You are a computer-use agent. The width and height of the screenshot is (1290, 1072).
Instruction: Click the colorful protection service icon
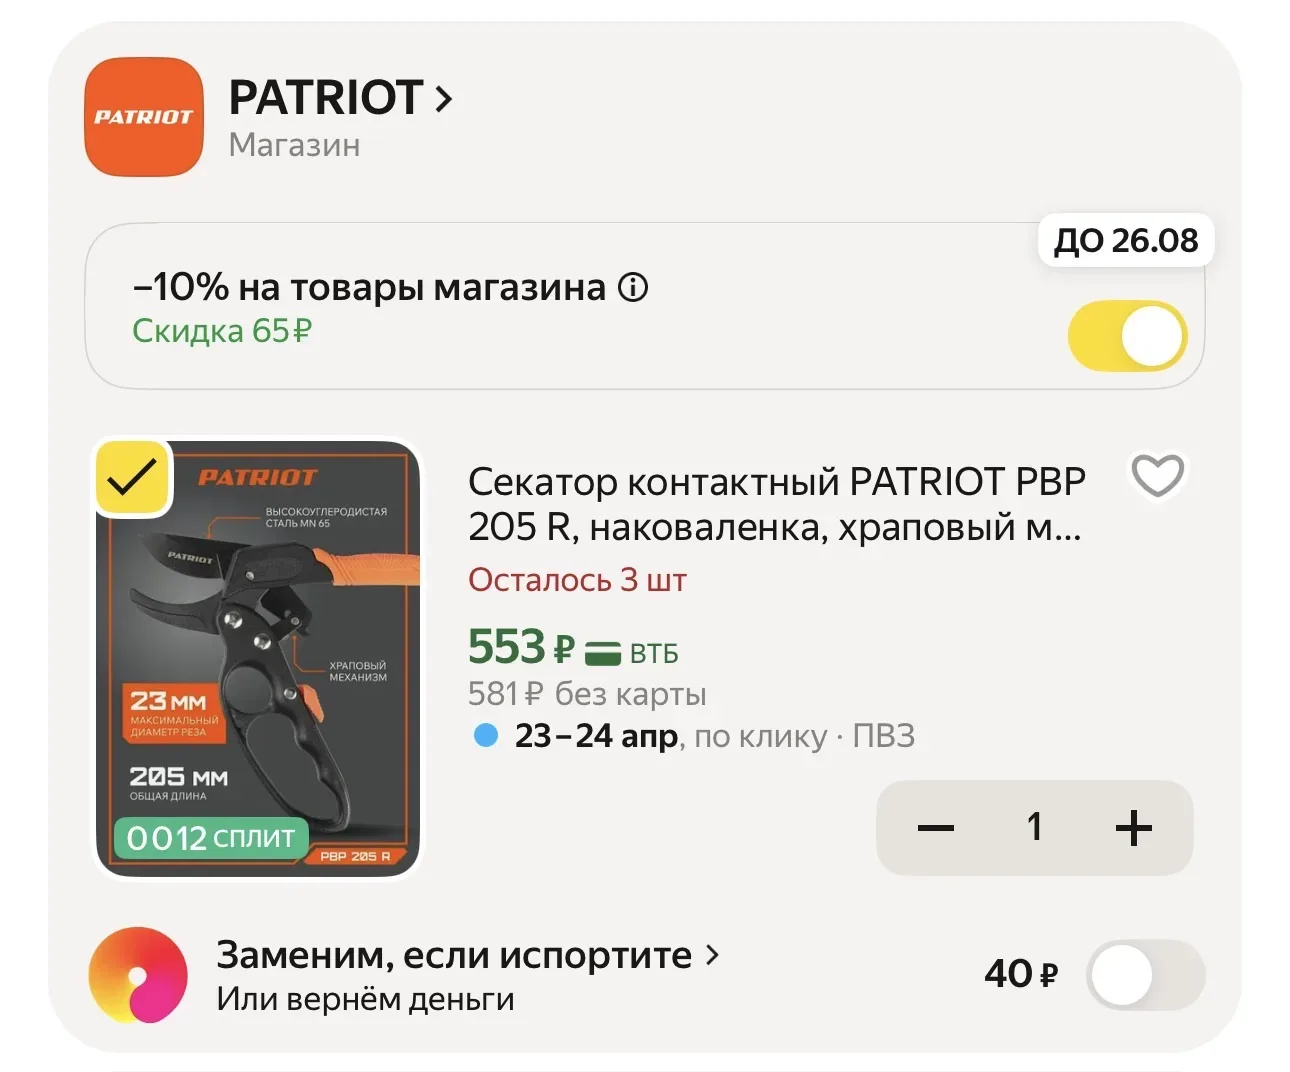coord(138,975)
